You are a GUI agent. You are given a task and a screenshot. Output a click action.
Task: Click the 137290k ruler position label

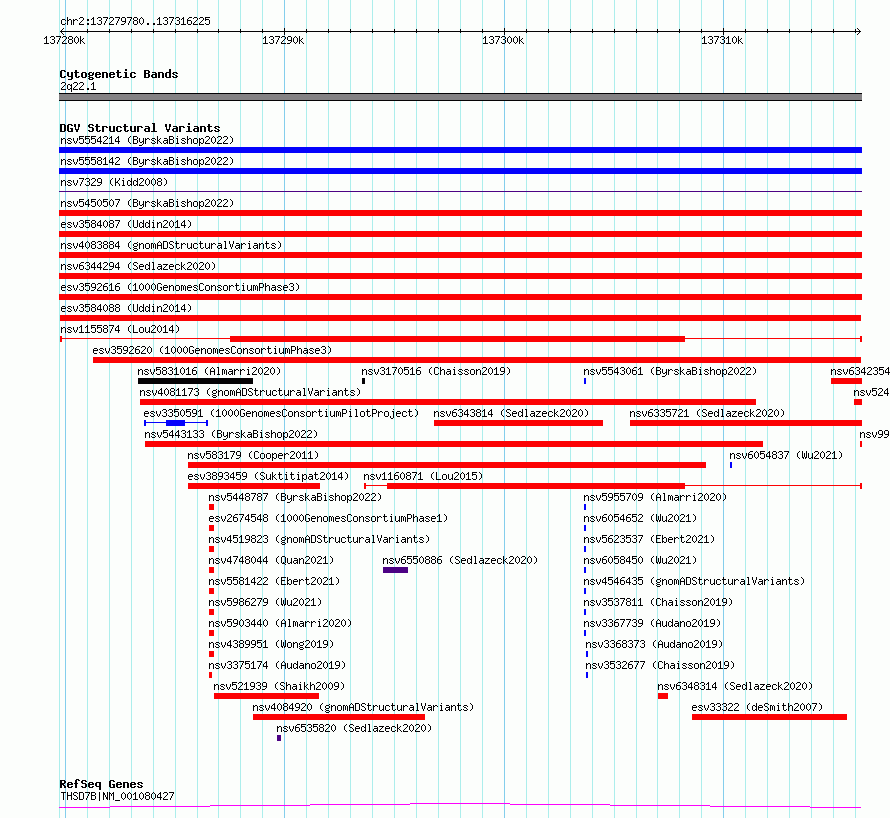click(283, 40)
